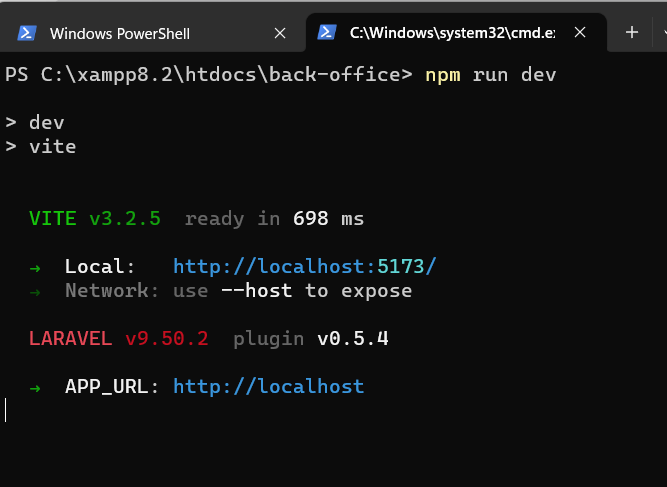Image resolution: width=667 pixels, height=487 pixels.
Task: Click the dim arrow beside Network
Action: pos(35,292)
